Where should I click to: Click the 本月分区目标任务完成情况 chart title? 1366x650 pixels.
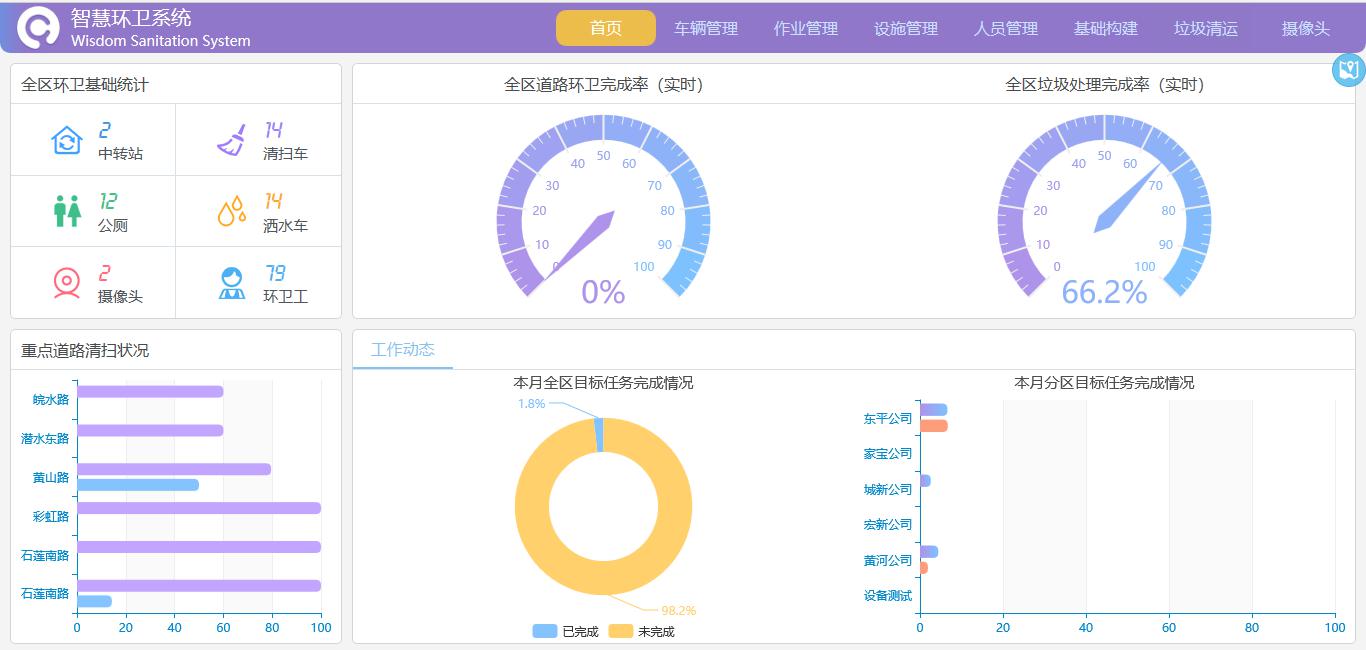click(x=1104, y=383)
